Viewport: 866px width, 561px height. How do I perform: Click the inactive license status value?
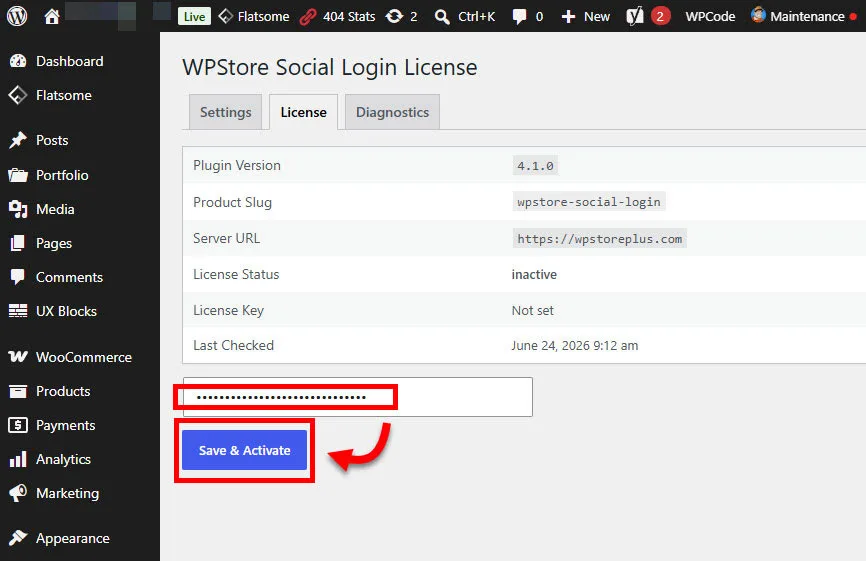point(534,274)
